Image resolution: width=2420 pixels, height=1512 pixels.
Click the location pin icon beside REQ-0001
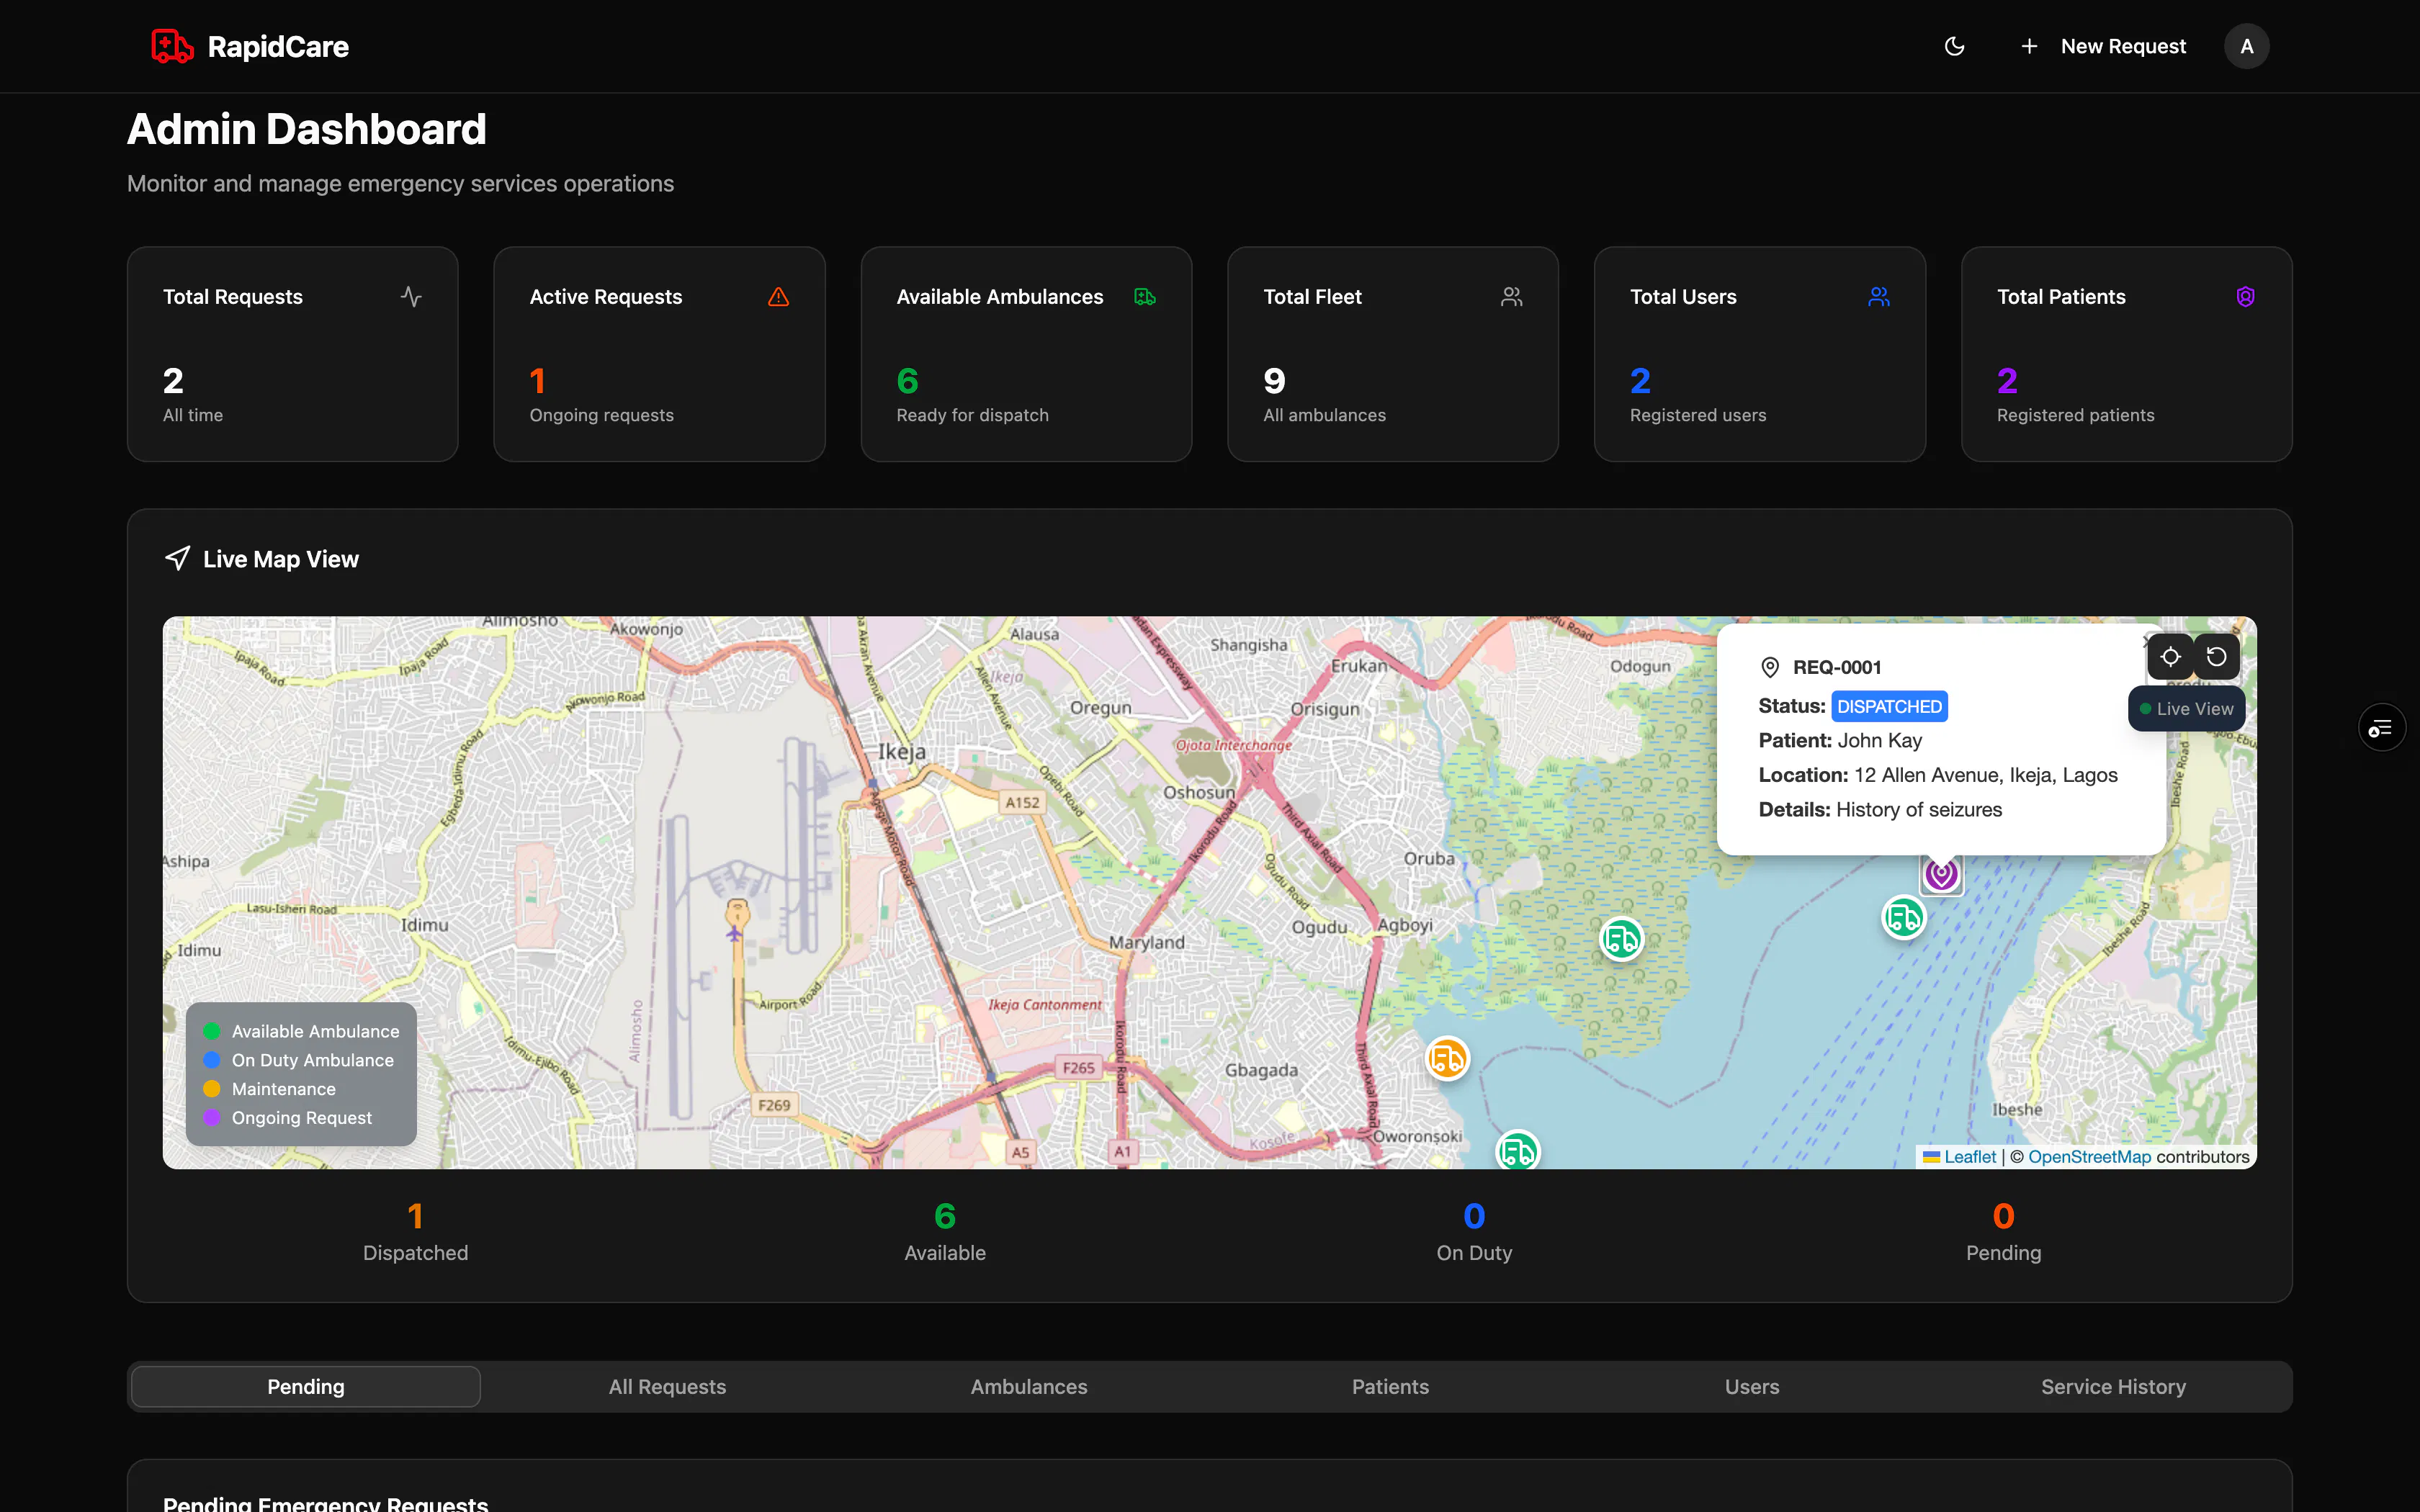1769,667
